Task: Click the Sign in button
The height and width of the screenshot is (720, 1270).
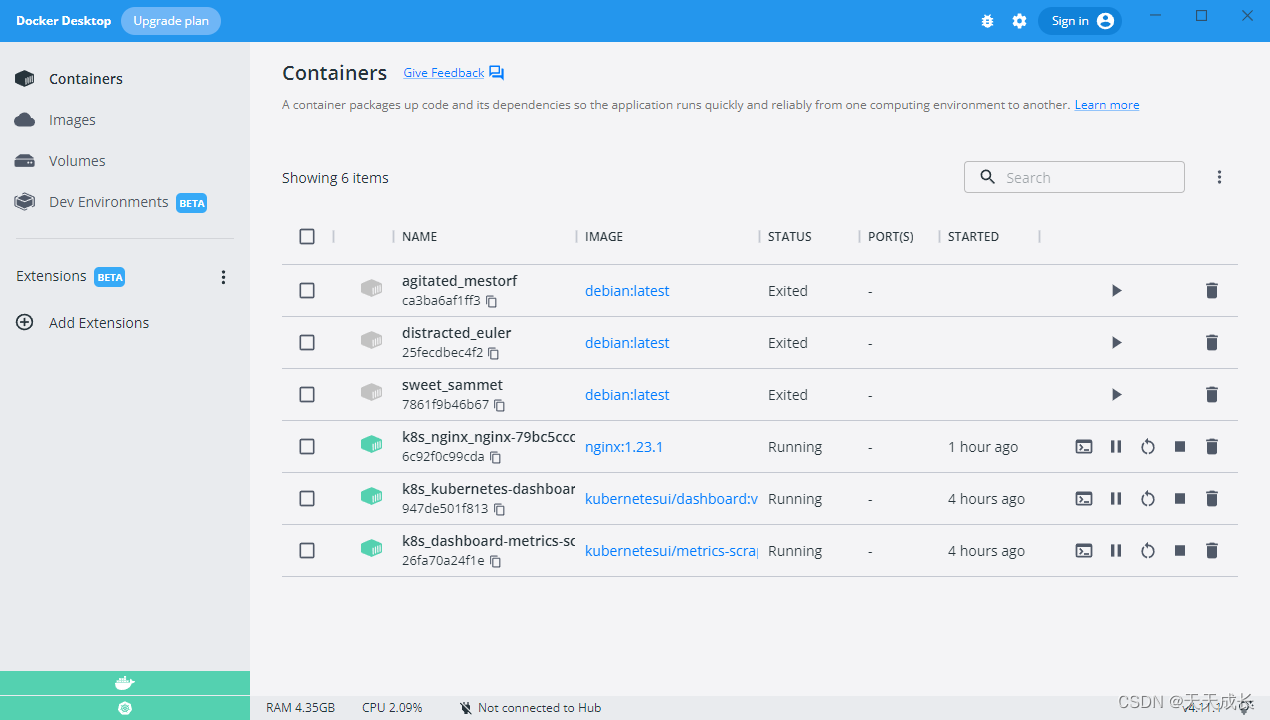Action: point(1080,21)
